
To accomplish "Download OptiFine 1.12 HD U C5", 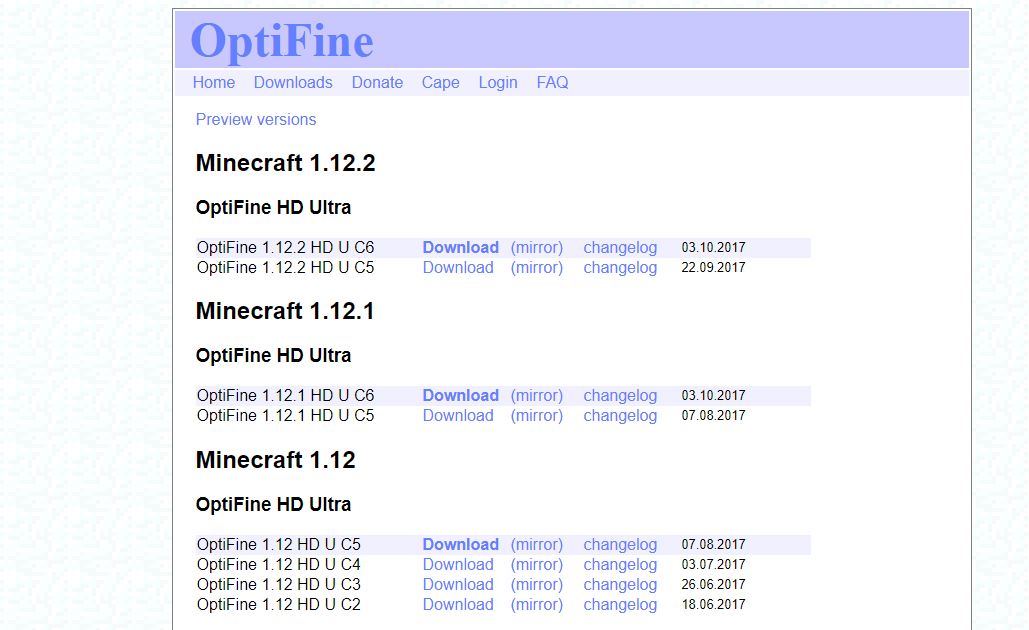I will [x=461, y=545].
